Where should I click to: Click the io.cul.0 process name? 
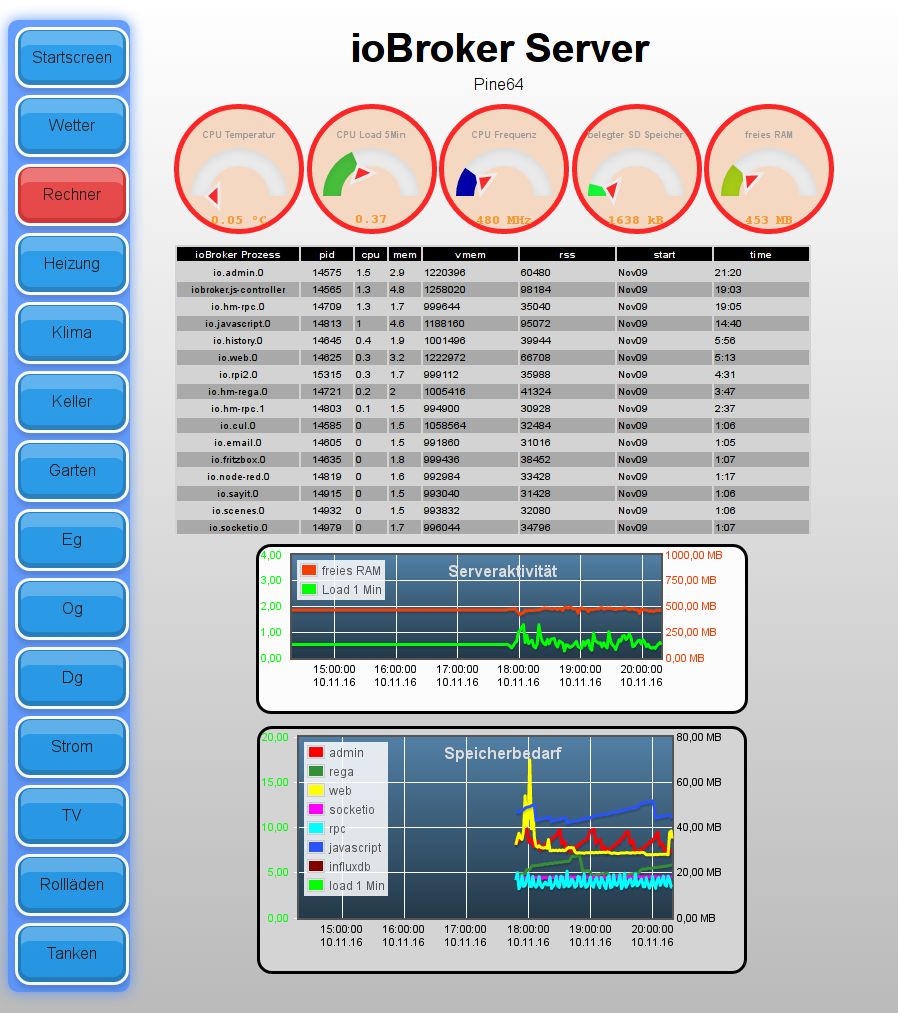(238, 426)
